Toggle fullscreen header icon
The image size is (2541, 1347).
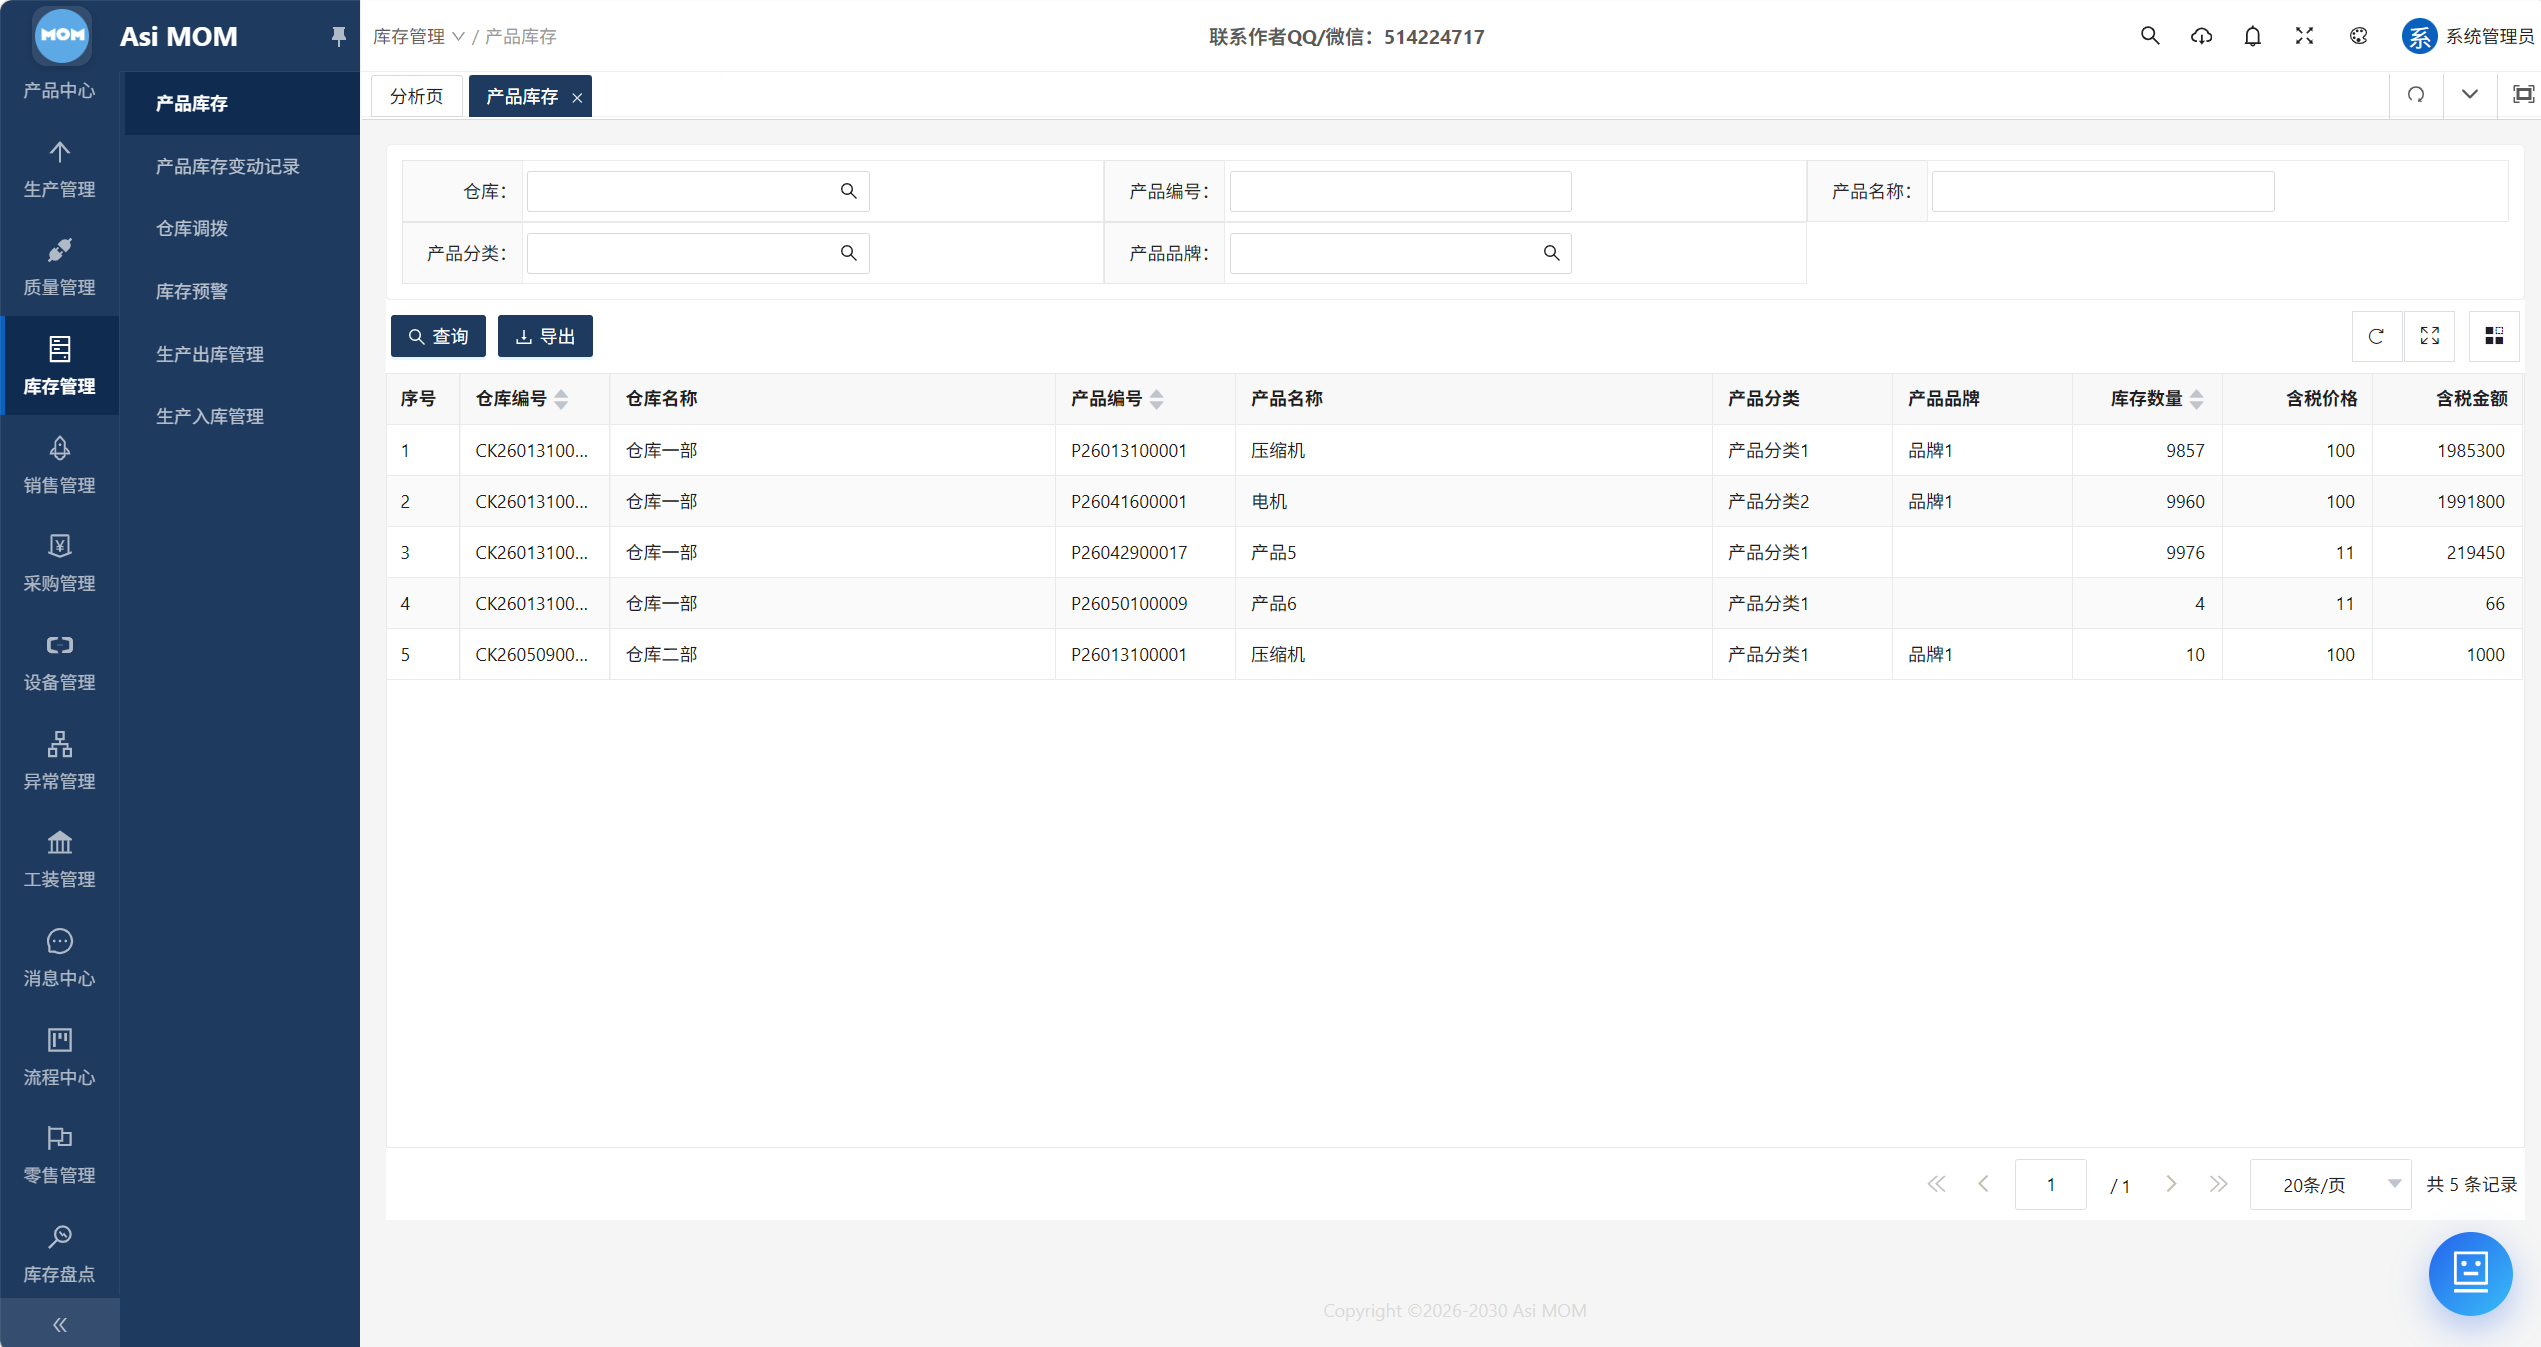coord(2304,36)
